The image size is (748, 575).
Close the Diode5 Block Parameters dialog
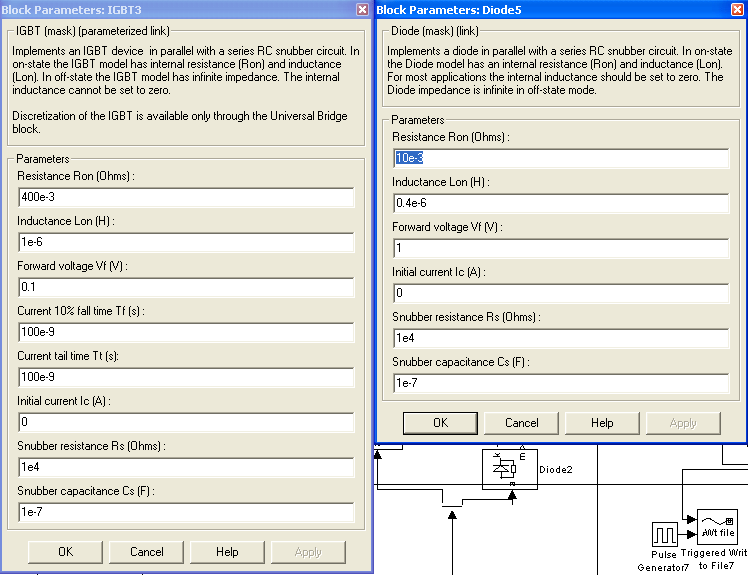point(738,10)
